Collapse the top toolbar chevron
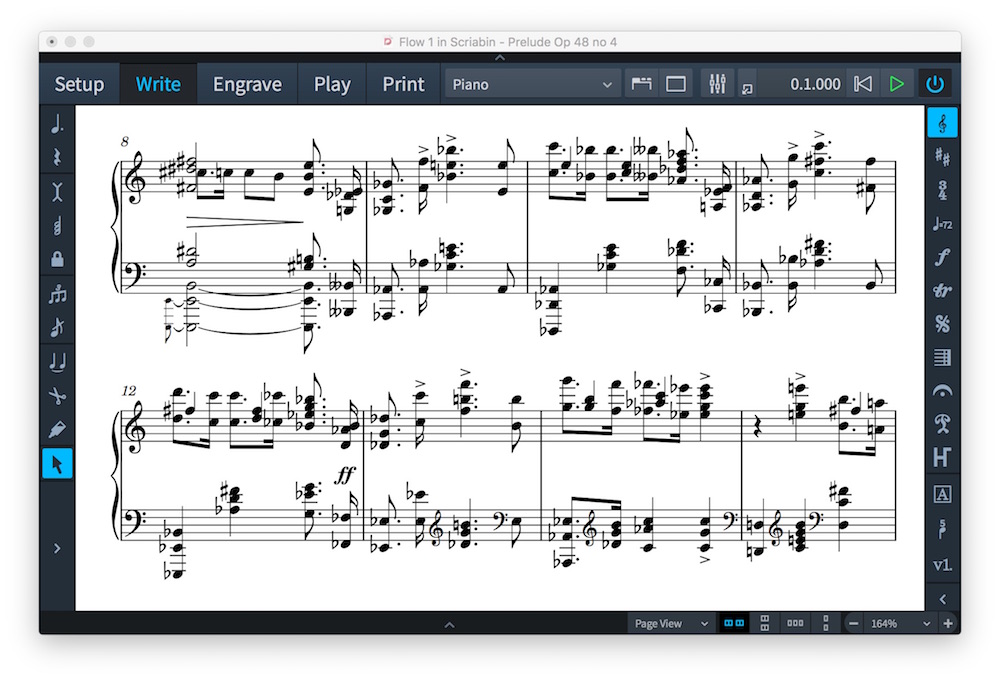1000x681 pixels. pyautogui.click(x=500, y=57)
